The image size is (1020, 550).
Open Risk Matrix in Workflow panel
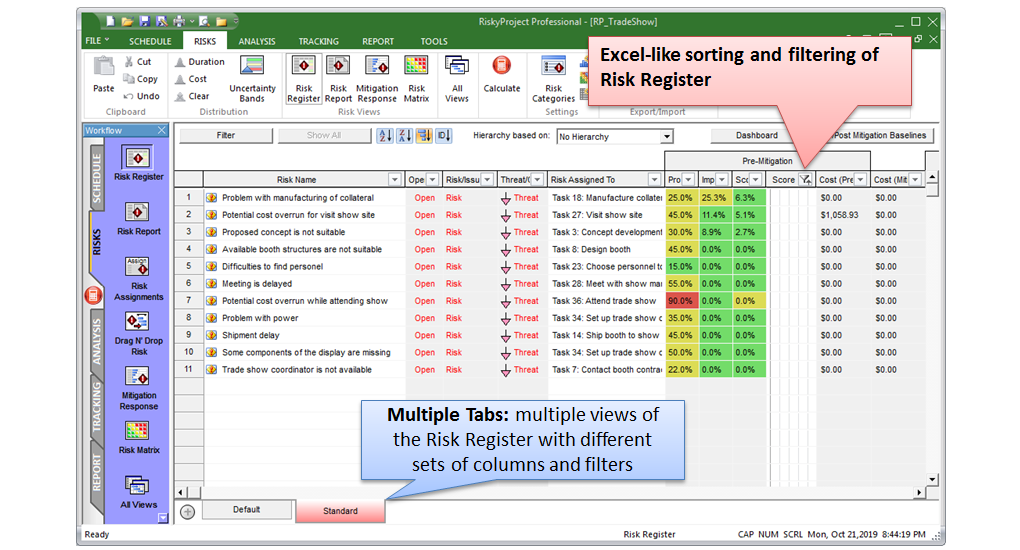tap(139, 437)
